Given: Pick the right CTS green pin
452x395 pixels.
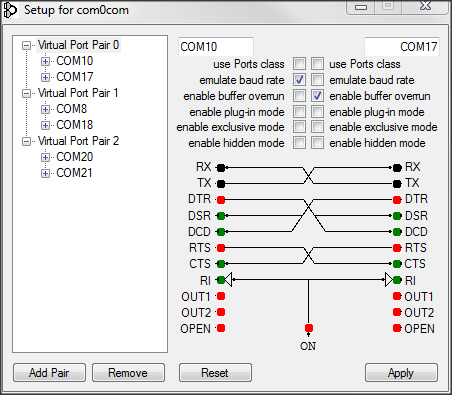Looking at the screenshot, I should coord(397,264).
